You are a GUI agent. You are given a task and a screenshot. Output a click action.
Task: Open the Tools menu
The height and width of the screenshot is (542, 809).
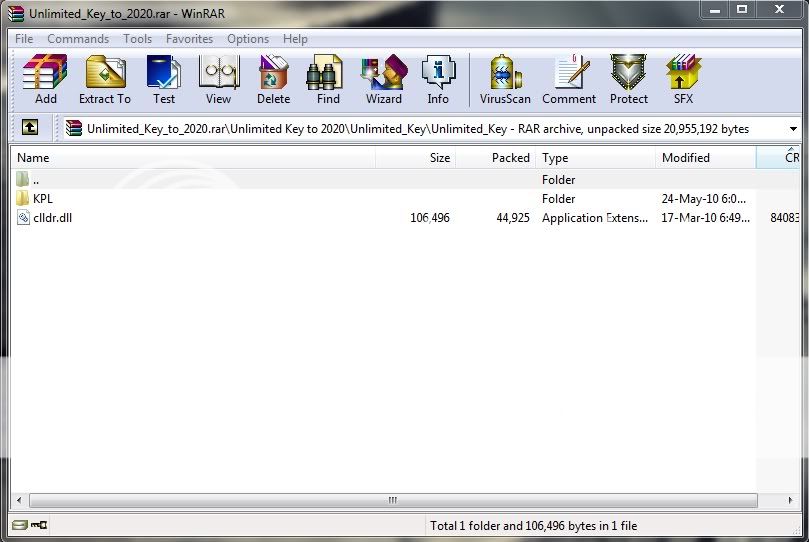tap(137, 39)
